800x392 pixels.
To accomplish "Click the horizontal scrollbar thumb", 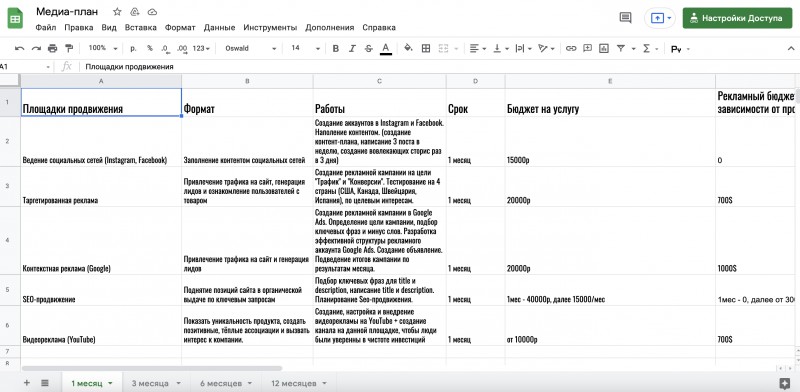I will (x=152, y=368).
